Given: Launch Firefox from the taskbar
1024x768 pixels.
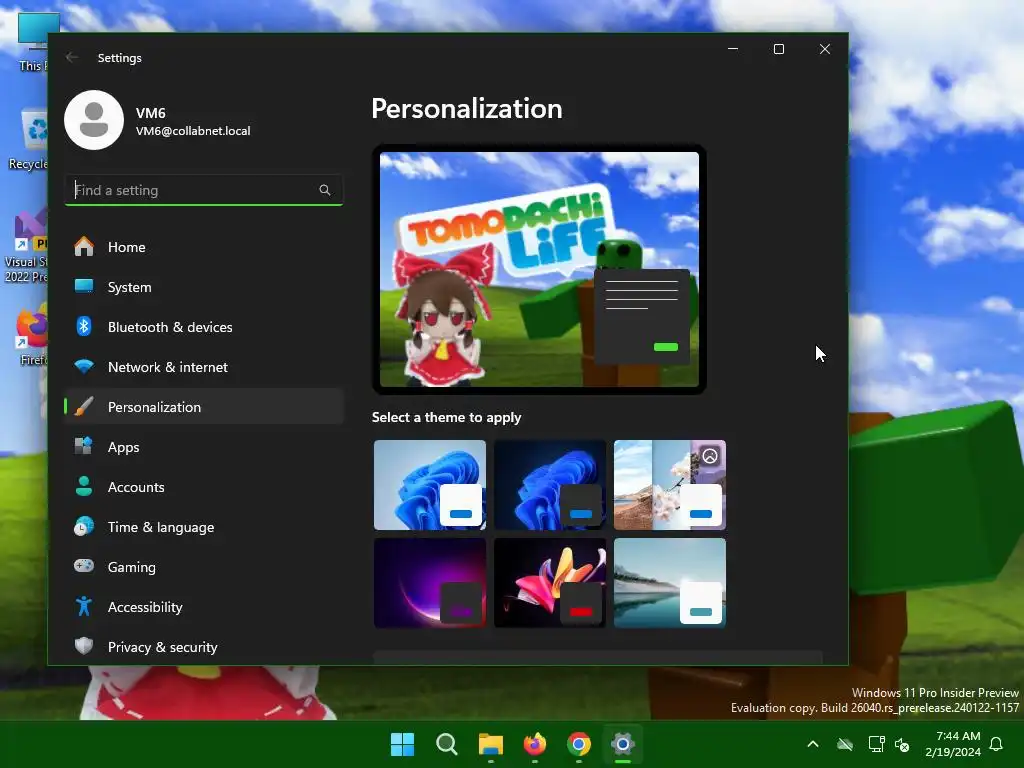Looking at the screenshot, I should tap(535, 744).
